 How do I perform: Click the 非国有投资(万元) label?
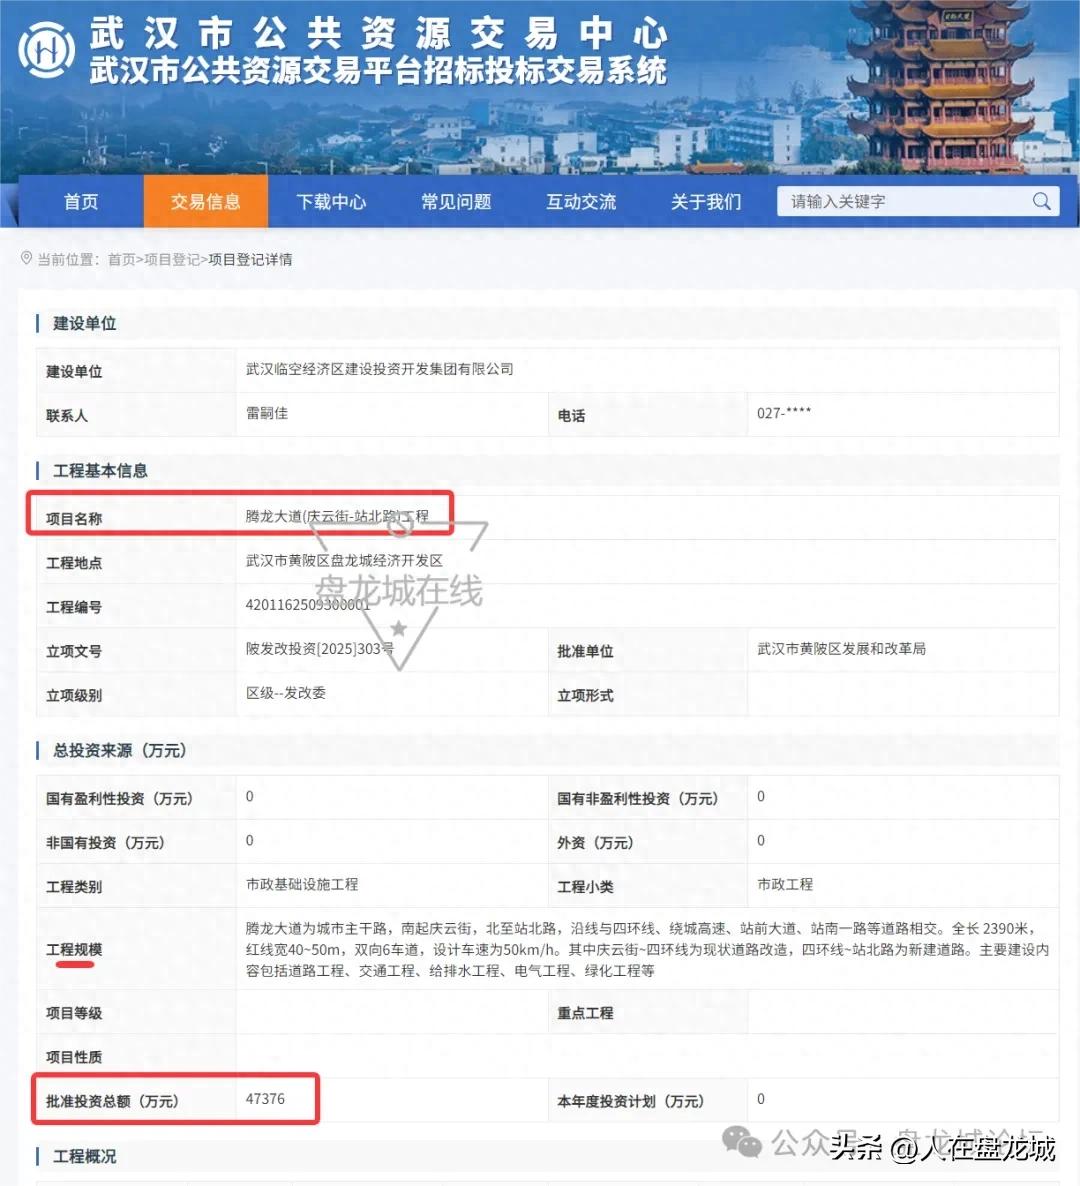click(x=104, y=843)
